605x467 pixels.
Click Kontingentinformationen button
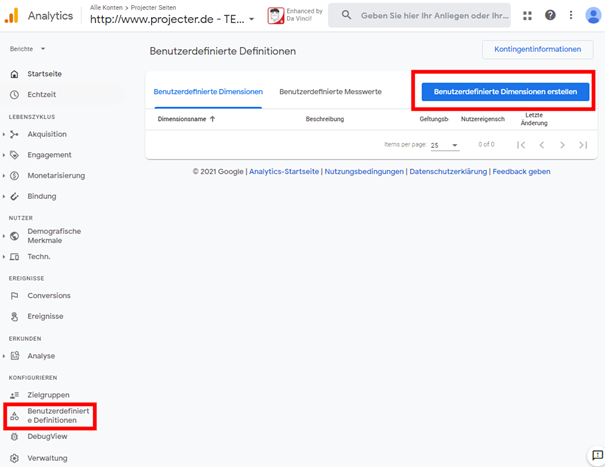coord(537,49)
